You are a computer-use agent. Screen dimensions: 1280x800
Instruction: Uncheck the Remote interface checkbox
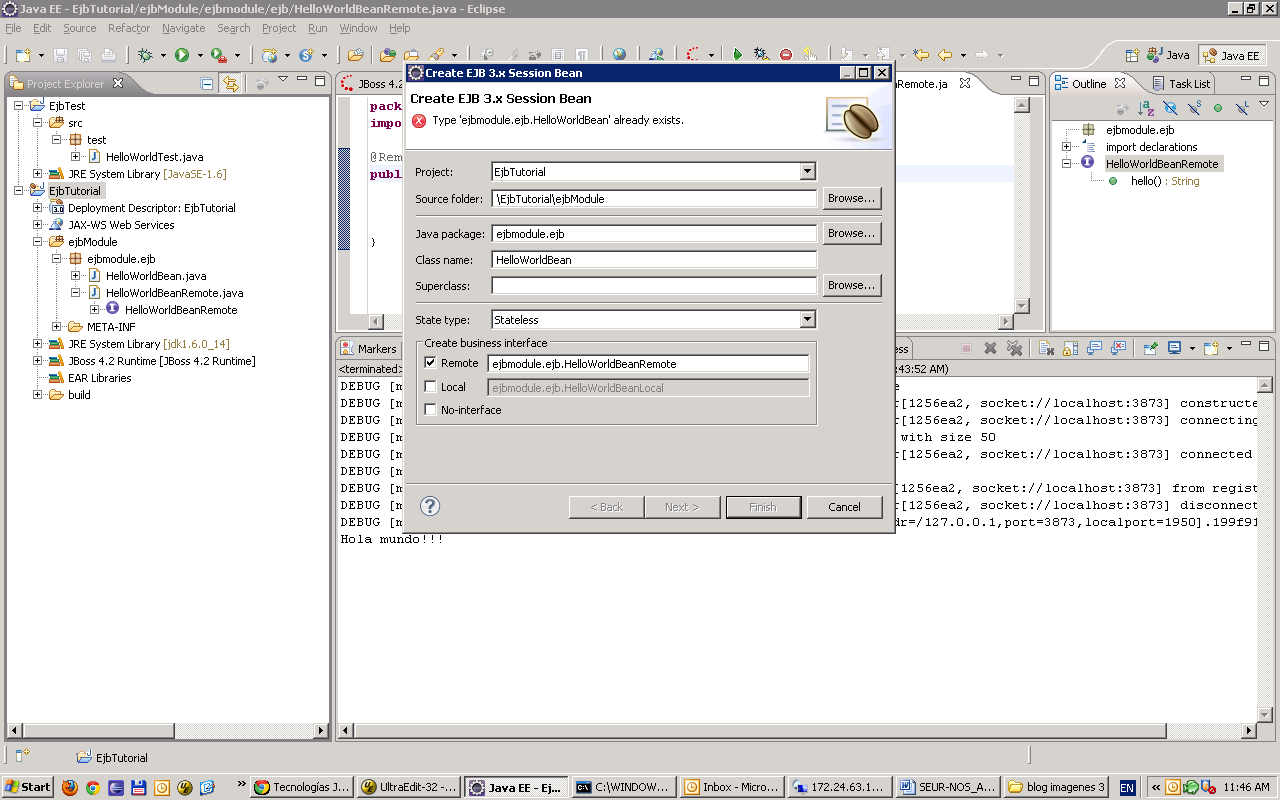coord(430,363)
